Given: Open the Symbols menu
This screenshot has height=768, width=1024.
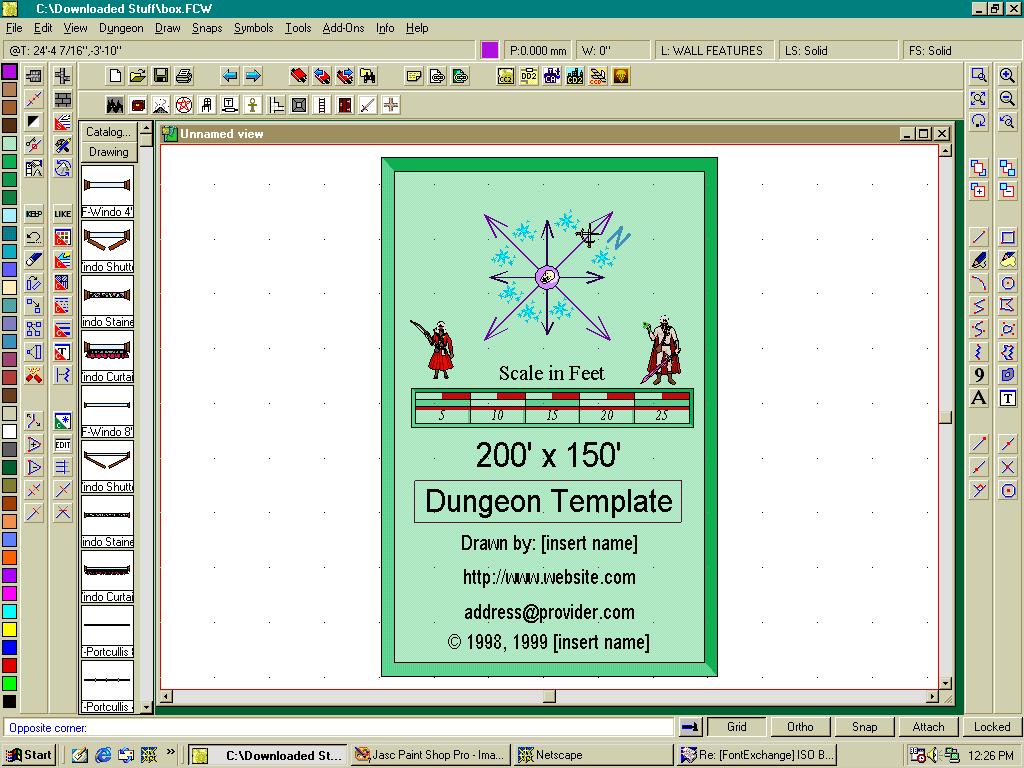Looking at the screenshot, I should [x=253, y=28].
